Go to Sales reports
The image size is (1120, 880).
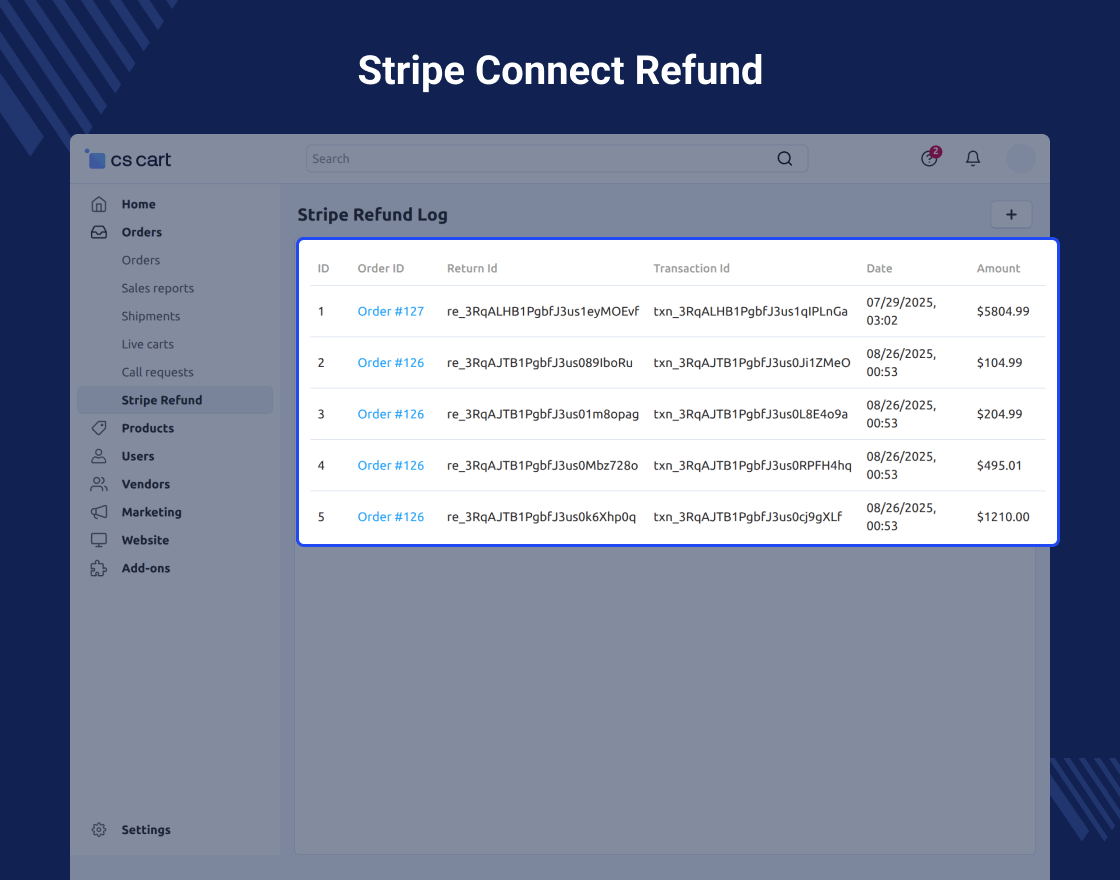(158, 288)
